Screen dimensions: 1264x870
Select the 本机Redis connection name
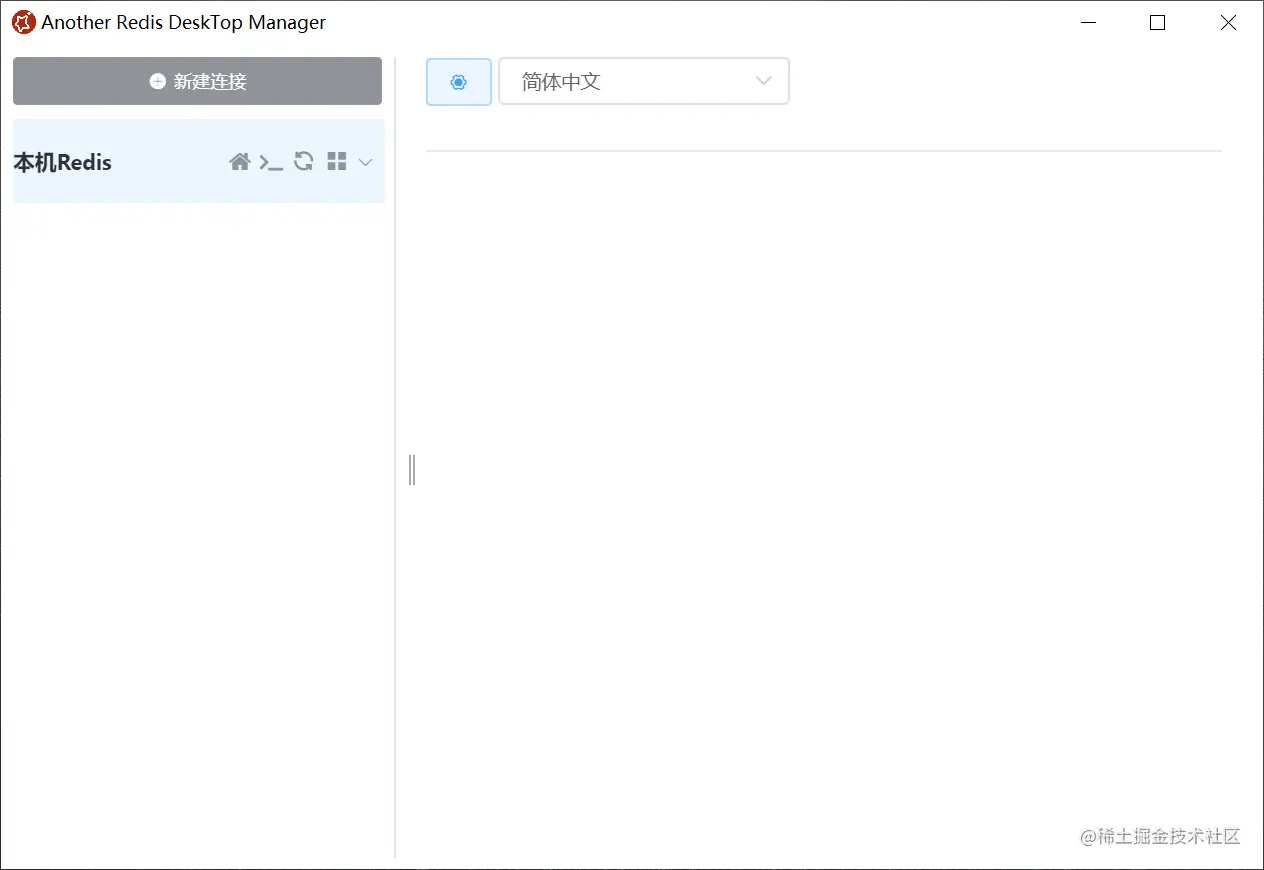point(62,162)
